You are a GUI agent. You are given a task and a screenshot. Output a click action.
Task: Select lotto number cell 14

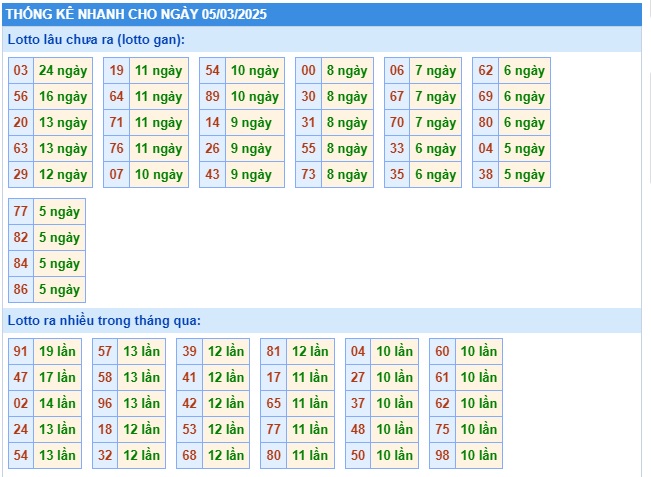213,122
